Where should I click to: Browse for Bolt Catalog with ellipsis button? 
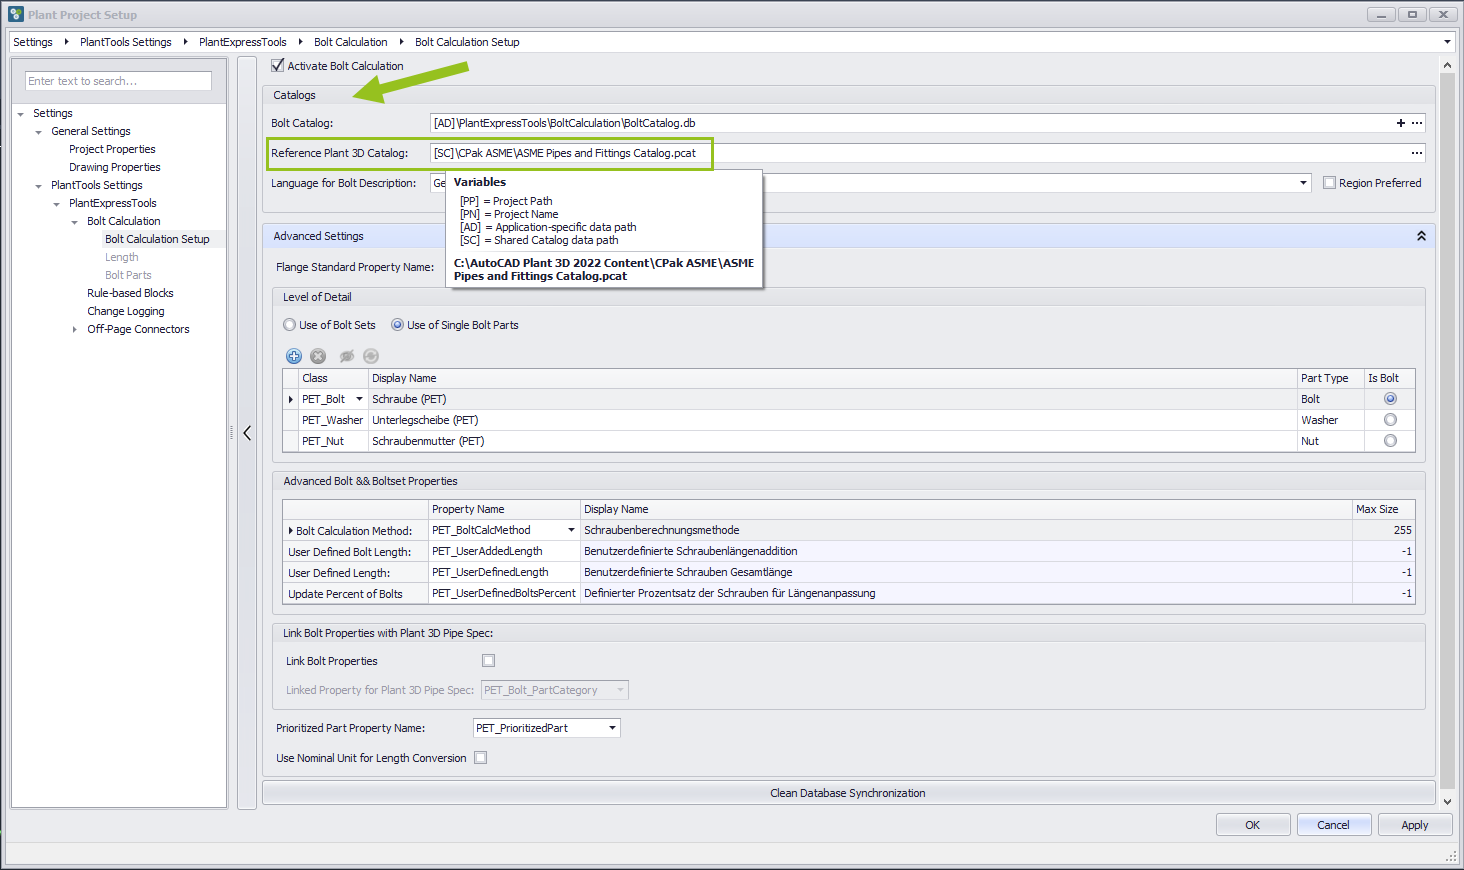(1417, 123)
